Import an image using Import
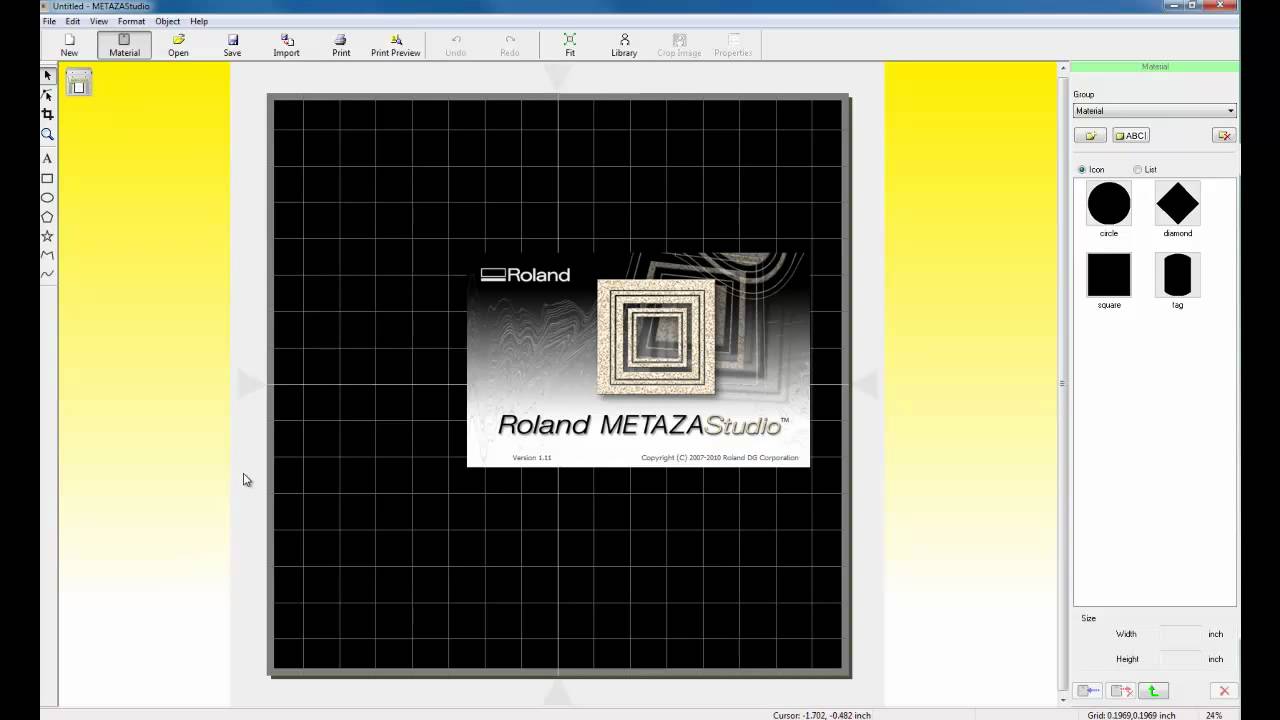The height and width of the screenshot is (720, 1280). point(287,45)
